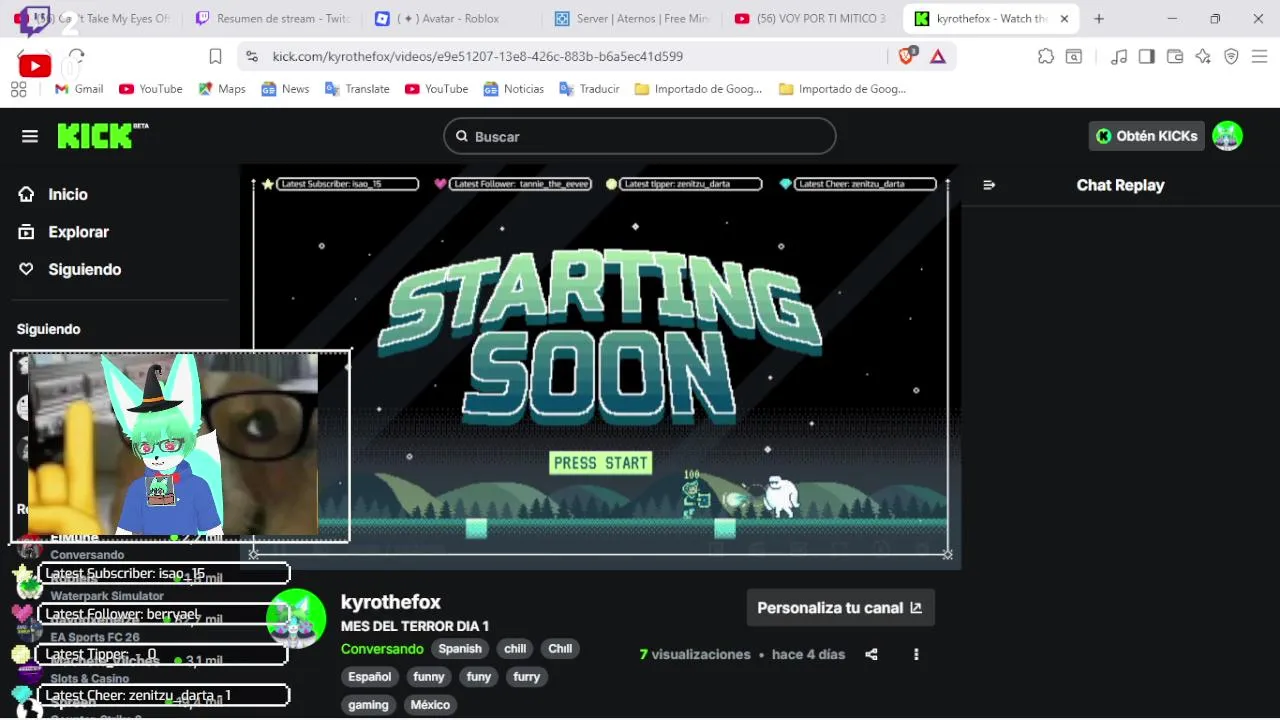
Task: View site information icon in address bar
Action: [x=252, y=57]
